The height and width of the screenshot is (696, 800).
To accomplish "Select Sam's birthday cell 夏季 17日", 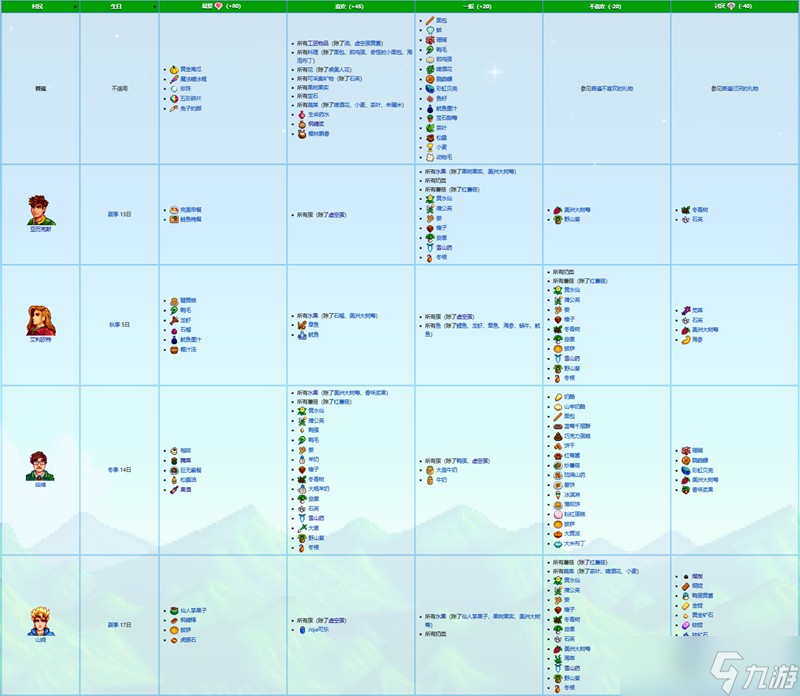I will (119, 625).
